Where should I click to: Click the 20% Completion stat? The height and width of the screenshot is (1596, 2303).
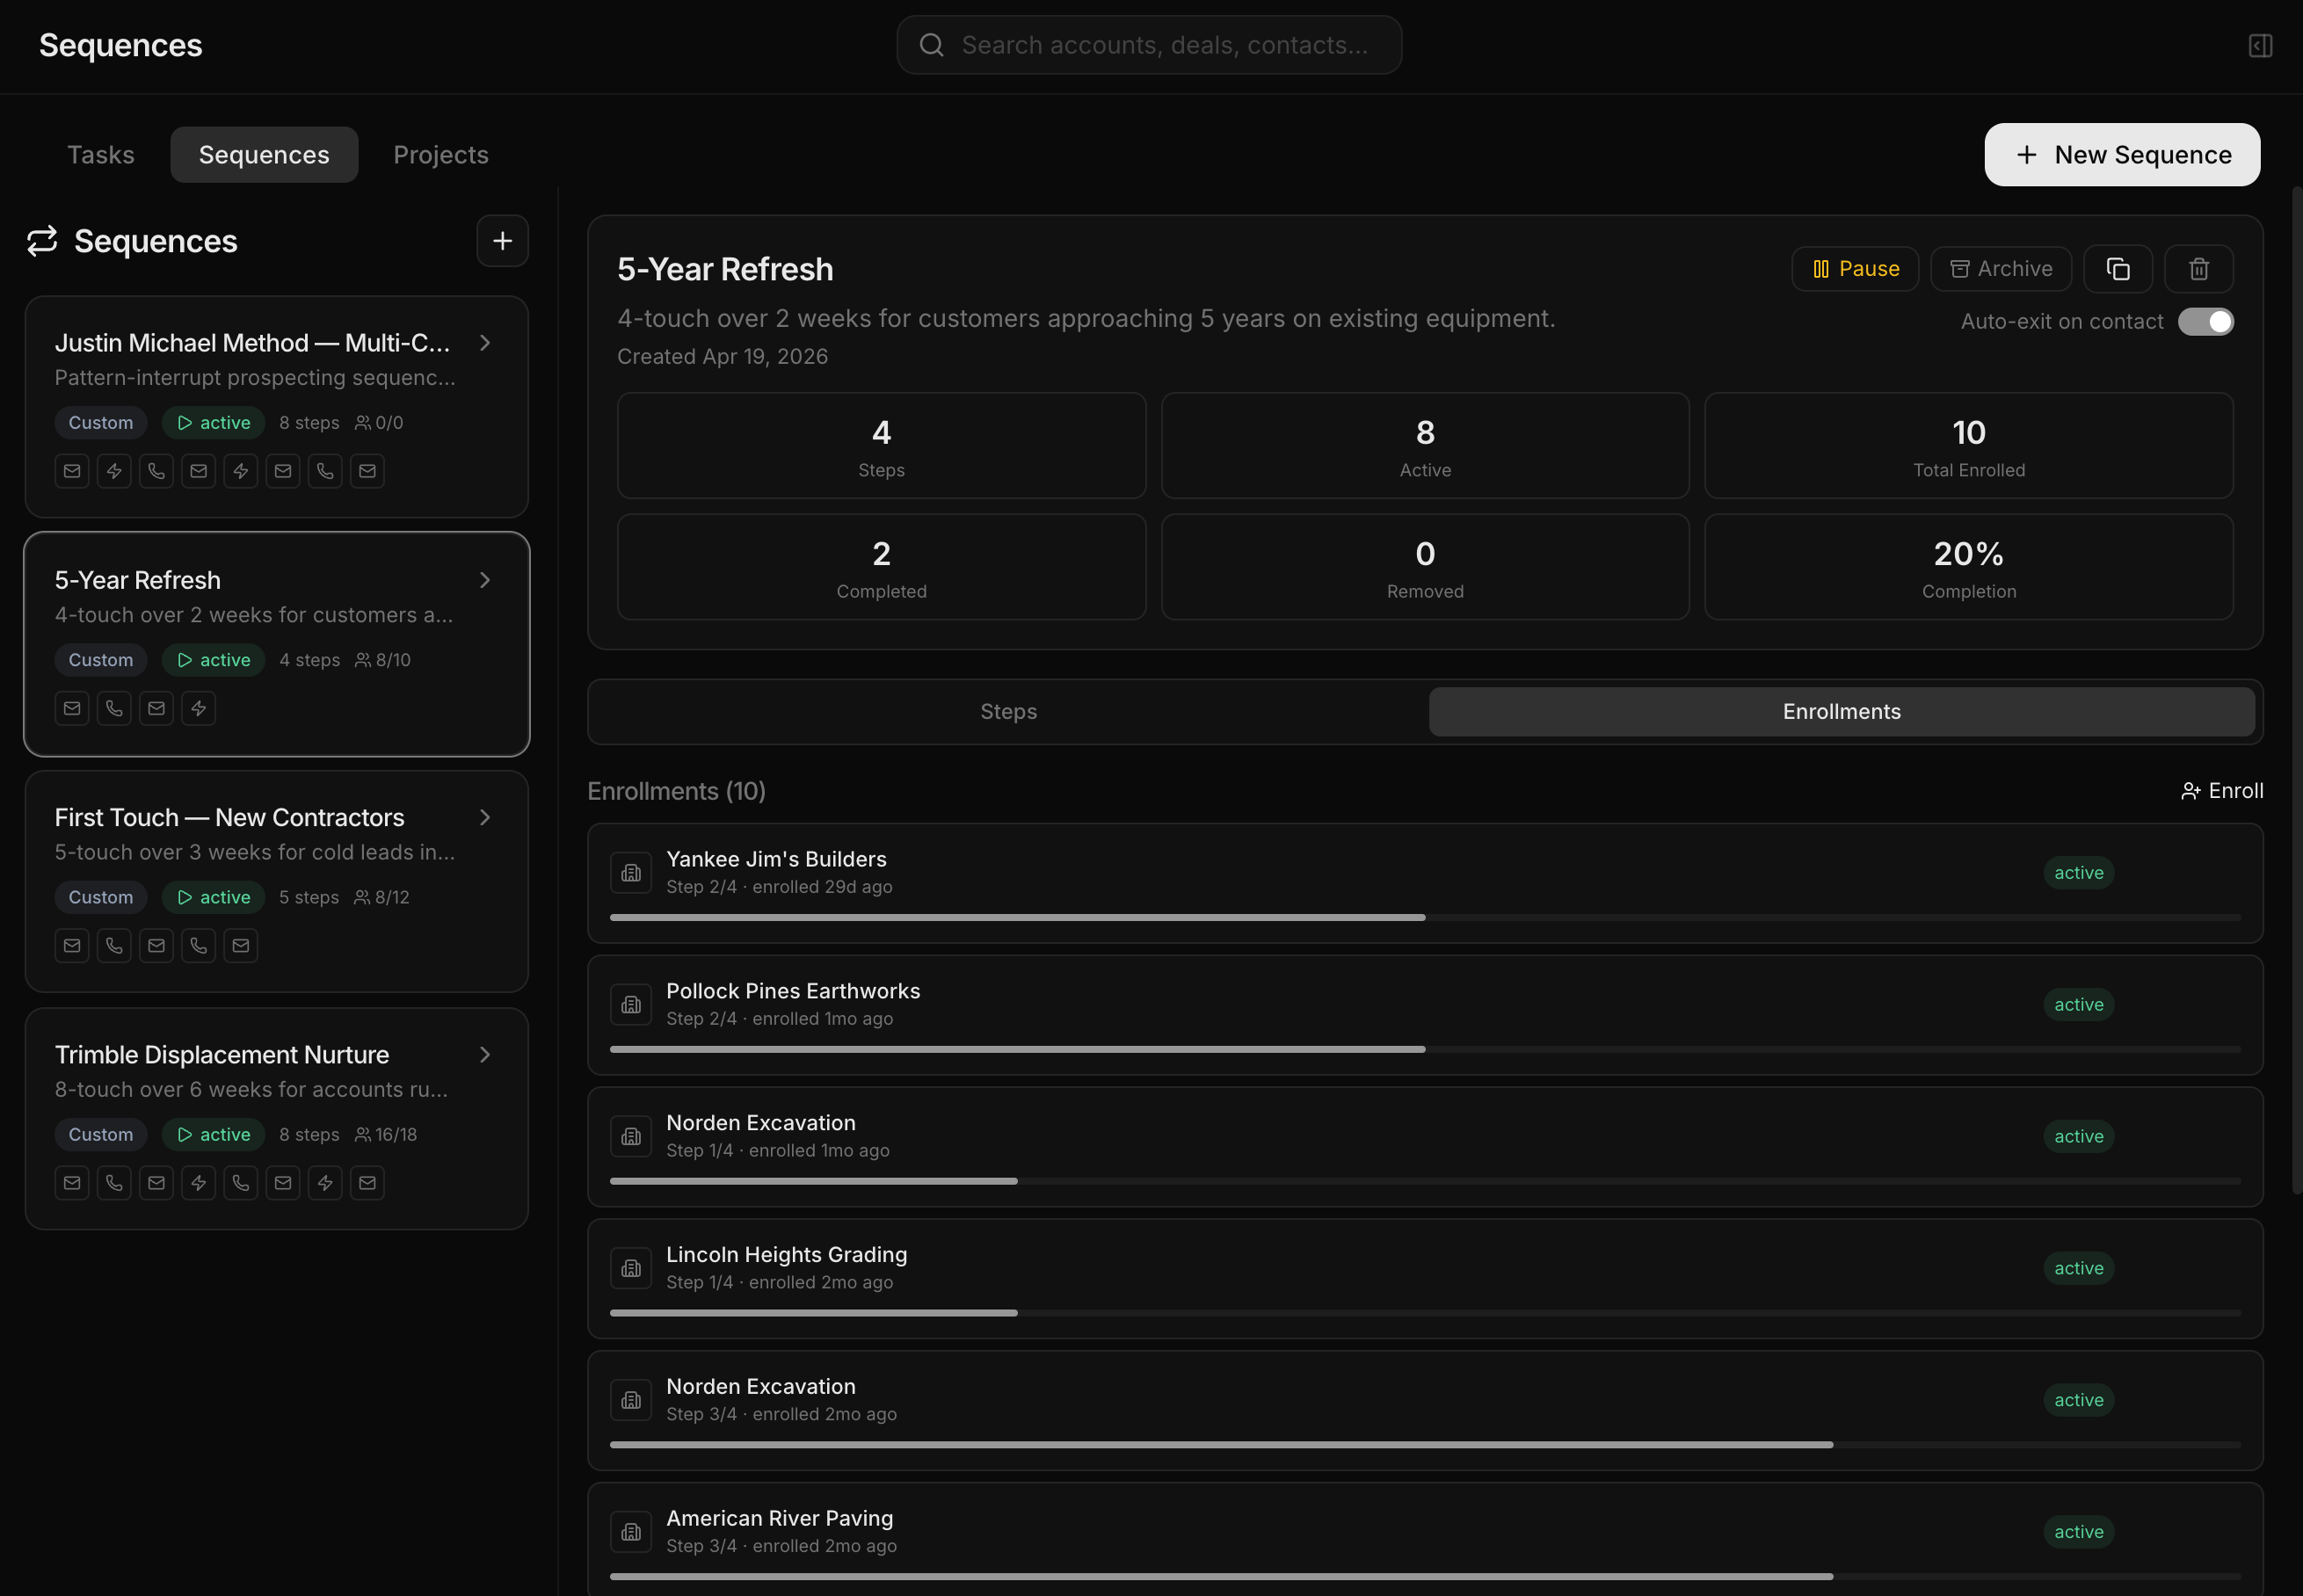1968,567
